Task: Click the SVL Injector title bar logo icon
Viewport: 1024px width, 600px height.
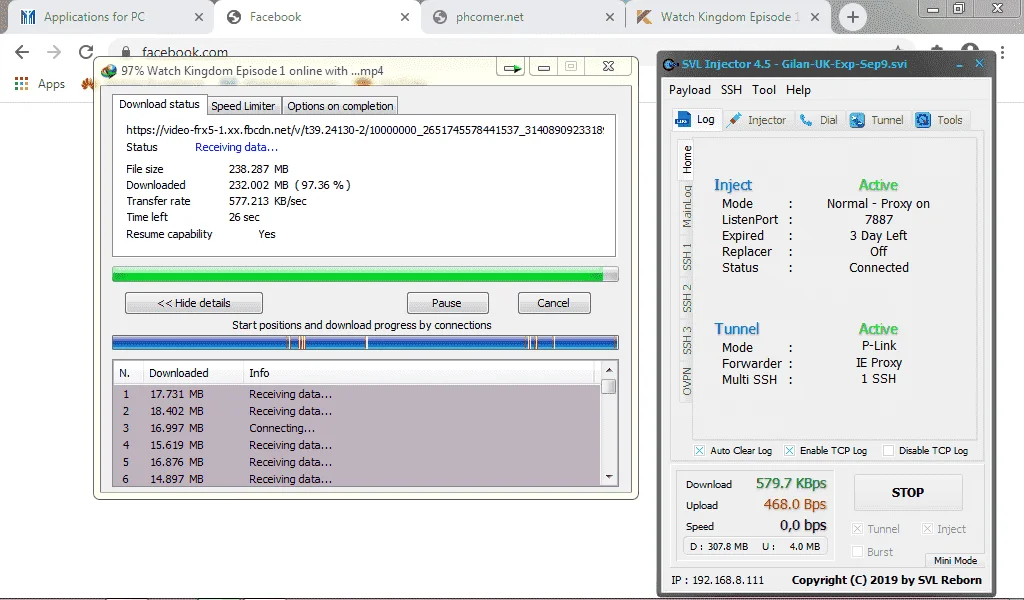Action: tap(671, 64)
